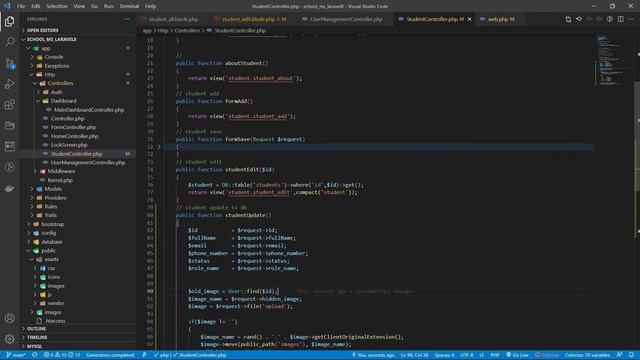This screenshot has height=360, width=640.
Task: Expand the Auth folder
Action: 56,92
